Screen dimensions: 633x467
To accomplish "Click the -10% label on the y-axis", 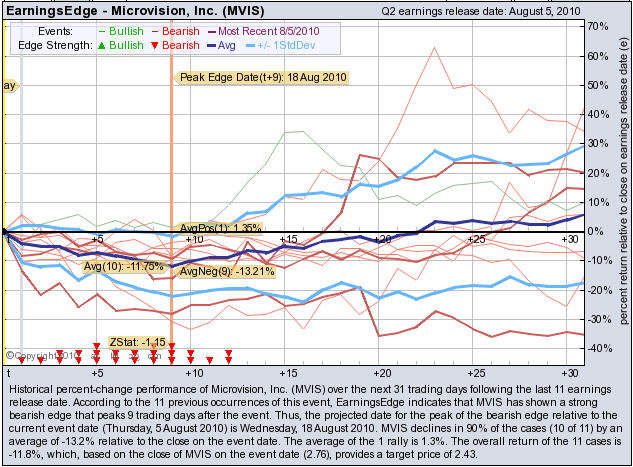I will tap(599, 260).
